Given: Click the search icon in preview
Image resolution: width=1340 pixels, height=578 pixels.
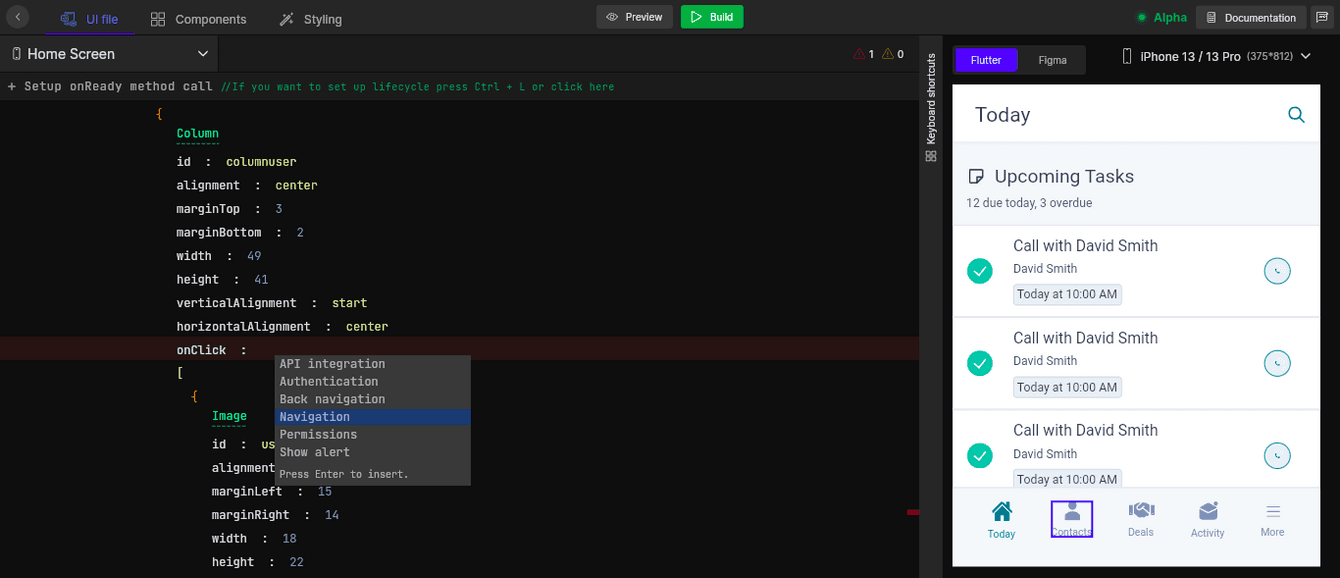Looking at the screenshot, I should [1296, 115].
